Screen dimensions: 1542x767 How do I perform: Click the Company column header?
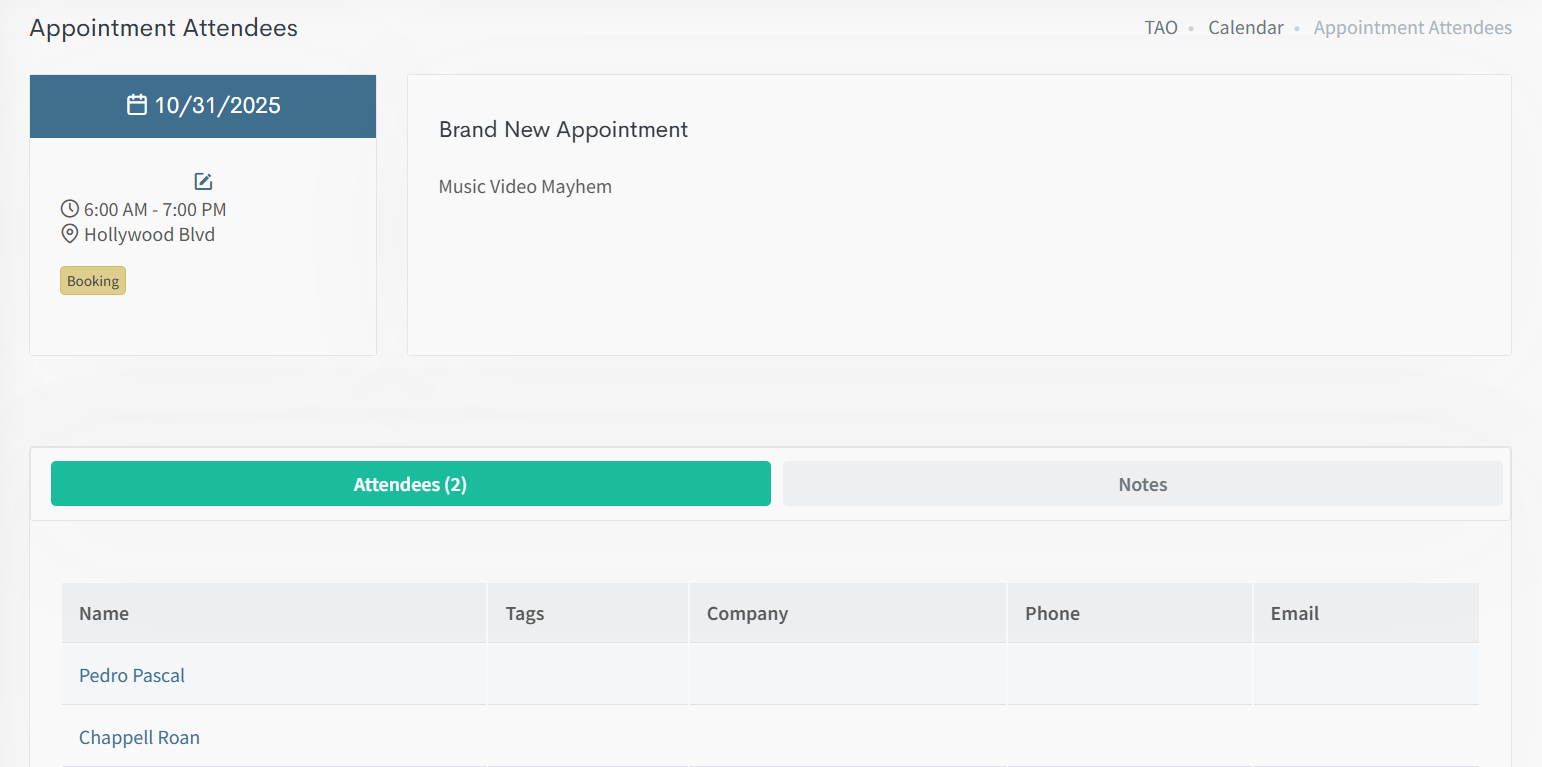[747, 613]
